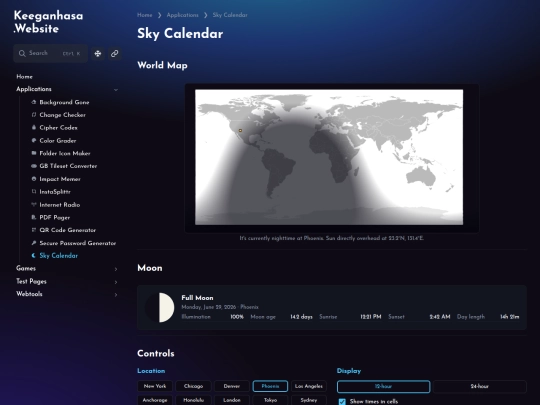
Task: Open the Webtools section label
Action: (29, 294)
